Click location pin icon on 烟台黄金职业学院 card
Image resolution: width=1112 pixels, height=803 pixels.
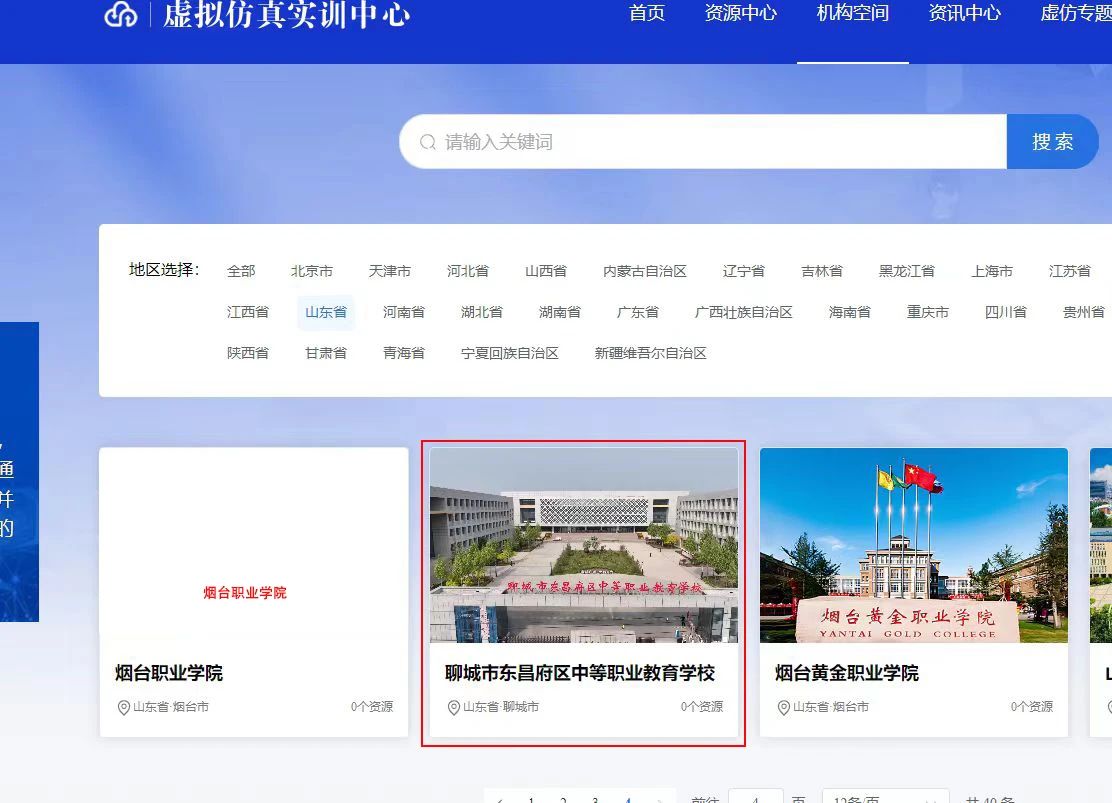784,707
